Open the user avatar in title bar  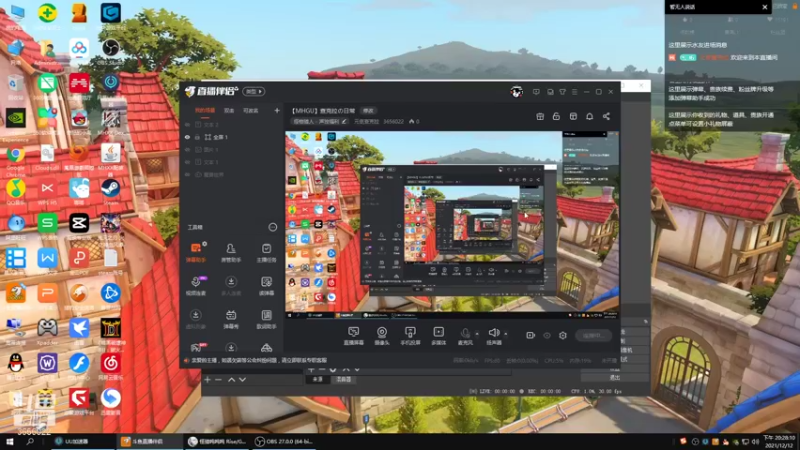pyautogui.click(x=516, y=92)
